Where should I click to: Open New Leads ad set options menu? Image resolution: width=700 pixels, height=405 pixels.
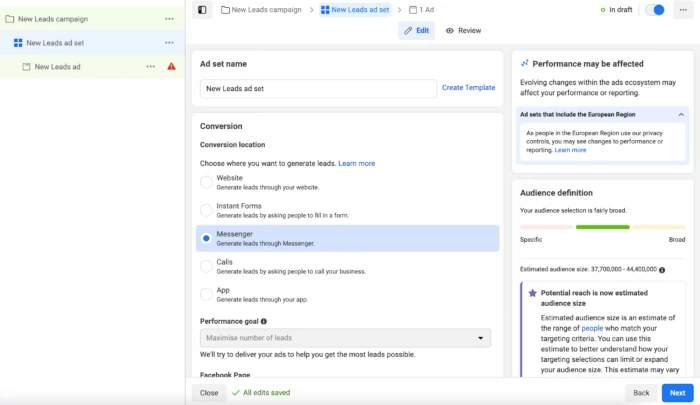pos(169,42)
